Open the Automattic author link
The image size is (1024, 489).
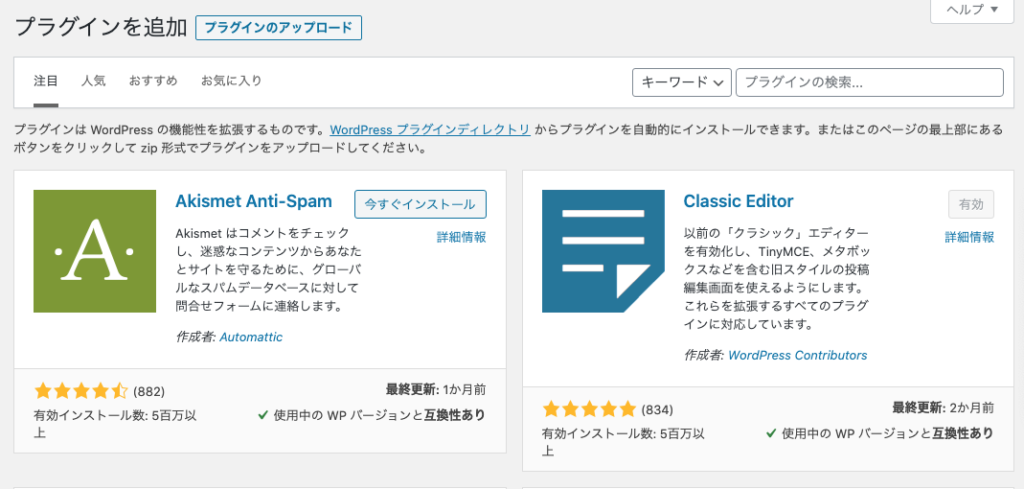coord(251,338)
